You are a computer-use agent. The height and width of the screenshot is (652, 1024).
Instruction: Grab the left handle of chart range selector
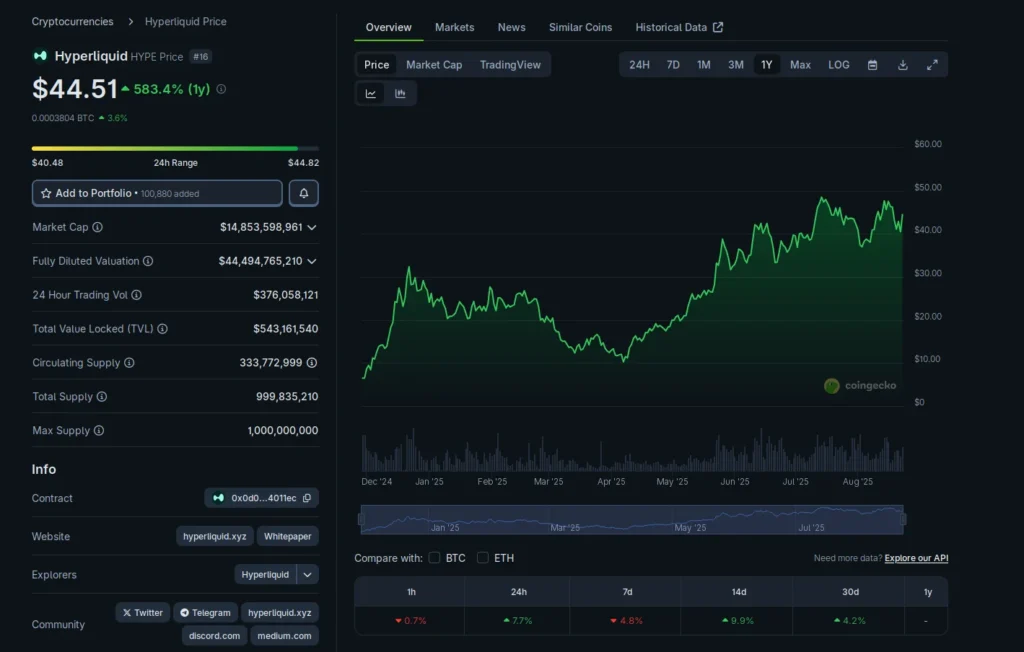[361, 519]
